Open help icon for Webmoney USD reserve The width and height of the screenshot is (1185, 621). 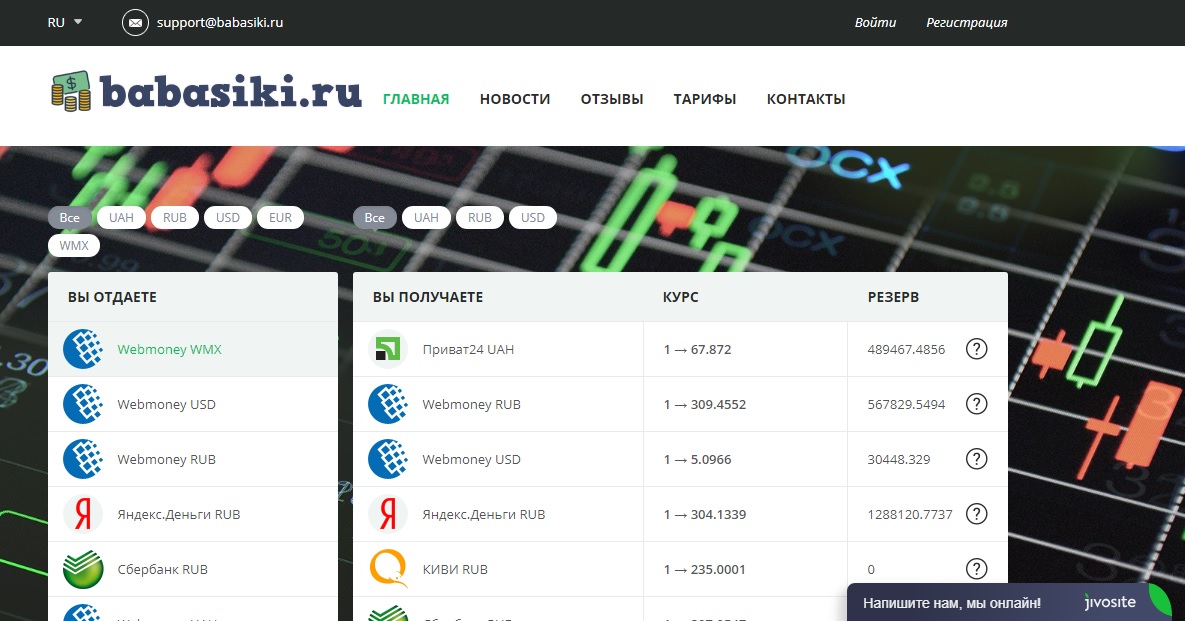[x=976, y=459]
